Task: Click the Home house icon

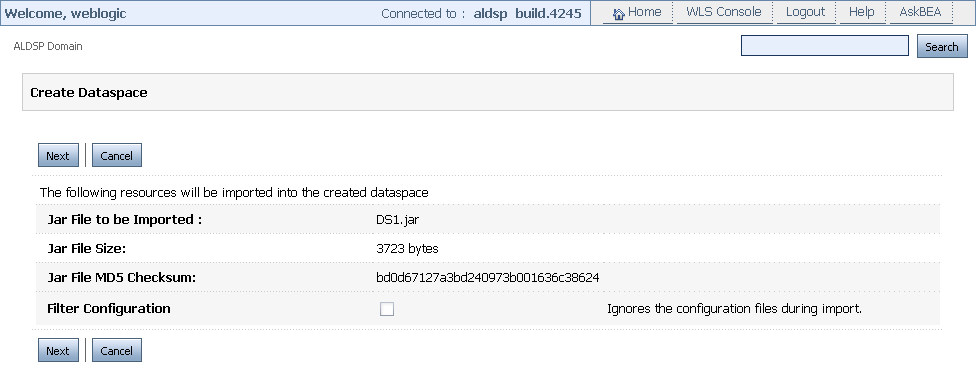Action: tap(619, 14)
